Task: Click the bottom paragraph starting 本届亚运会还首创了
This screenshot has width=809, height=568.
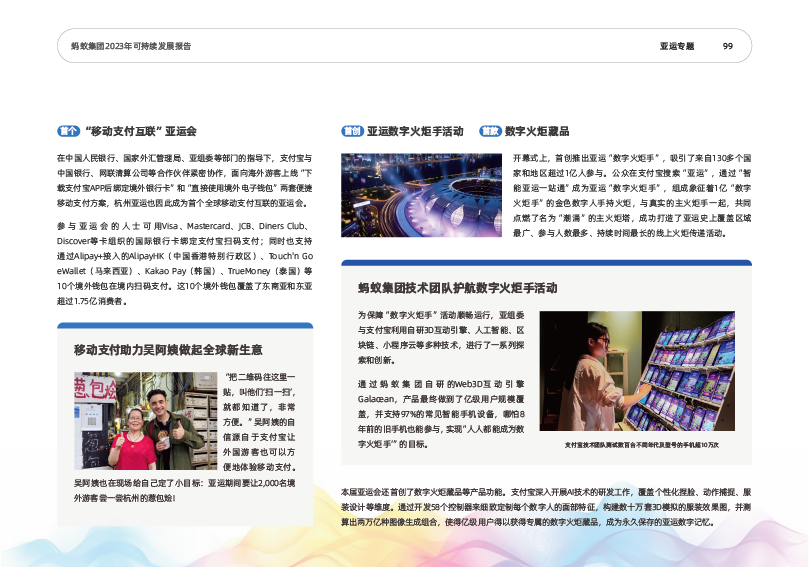Action: [546, 507]
